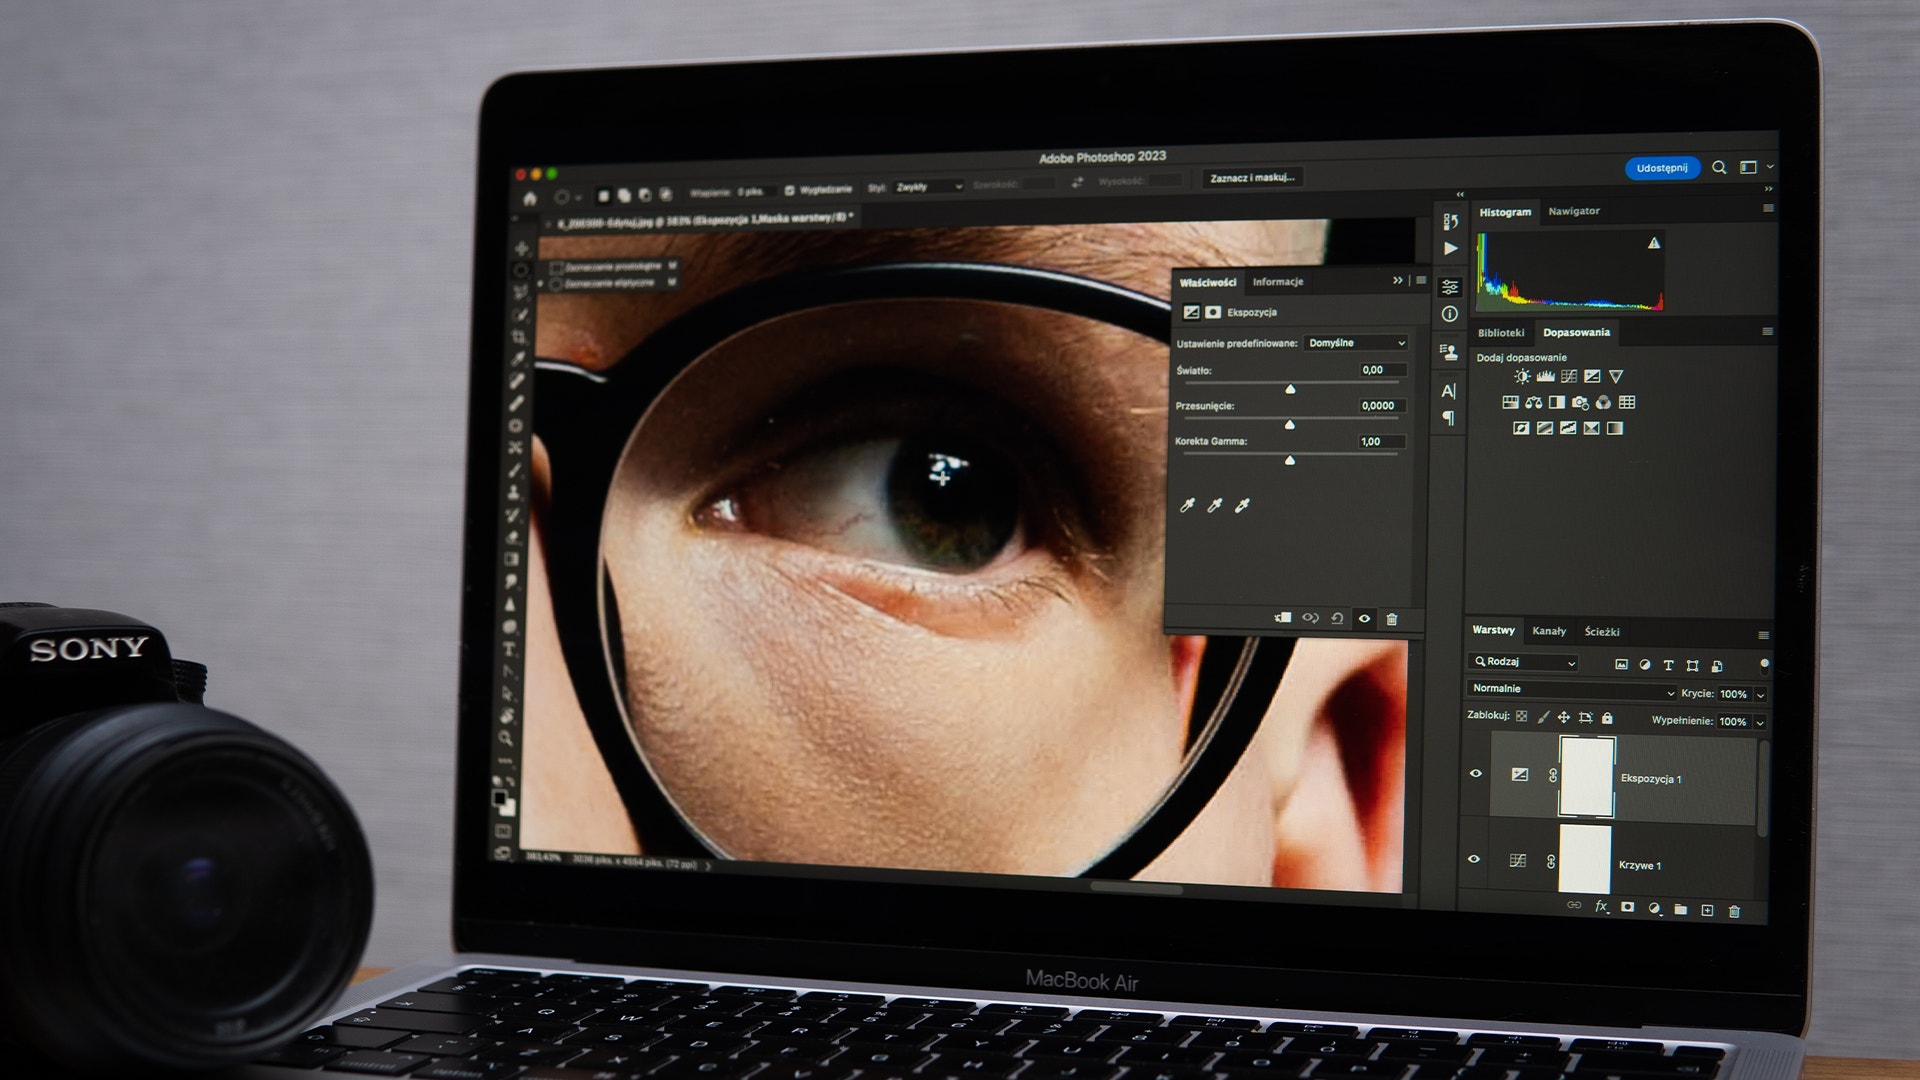Create a new Levels adjustment layer

[x=1545, y=376]
